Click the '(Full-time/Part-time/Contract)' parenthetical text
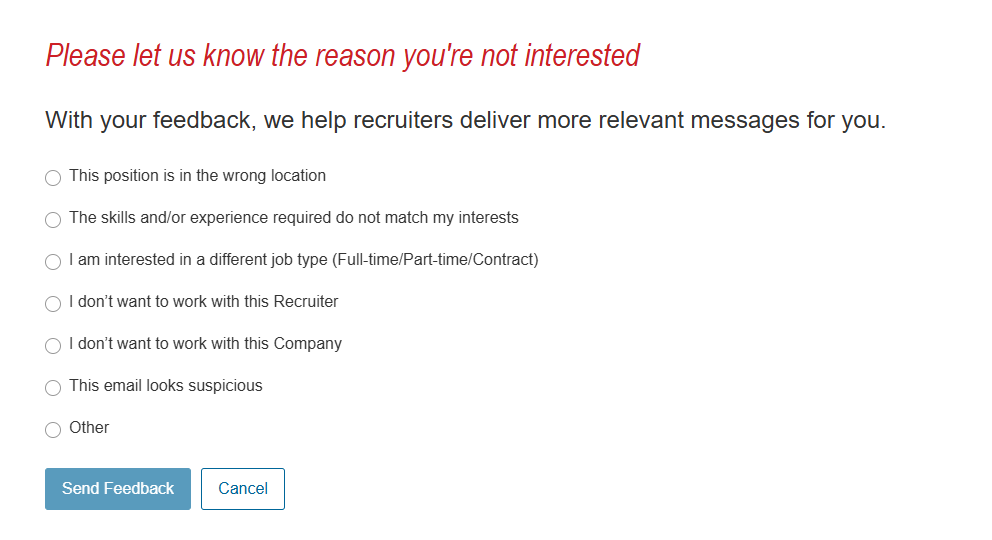 tap(435, 260)
